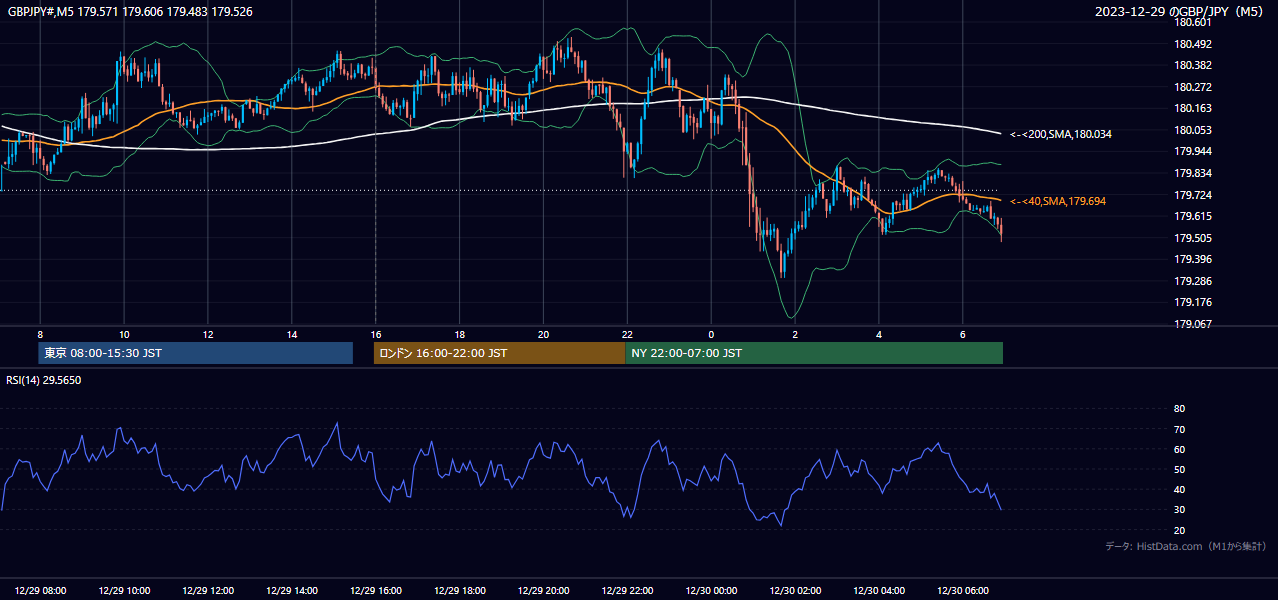
Task: Click hour label 16 under price chart
Action: click(x=376, y=334)
